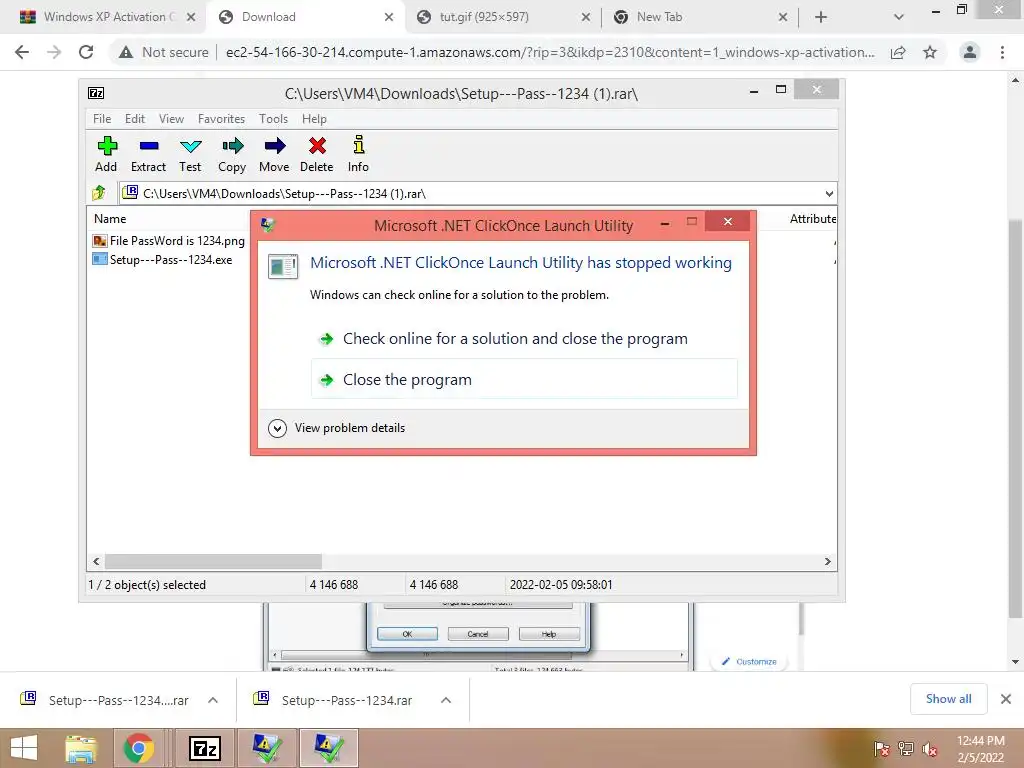The image size is (1024, 768).
Task: Expand options for Setup---Pass--1234.rar download
Action: point(446,700)
